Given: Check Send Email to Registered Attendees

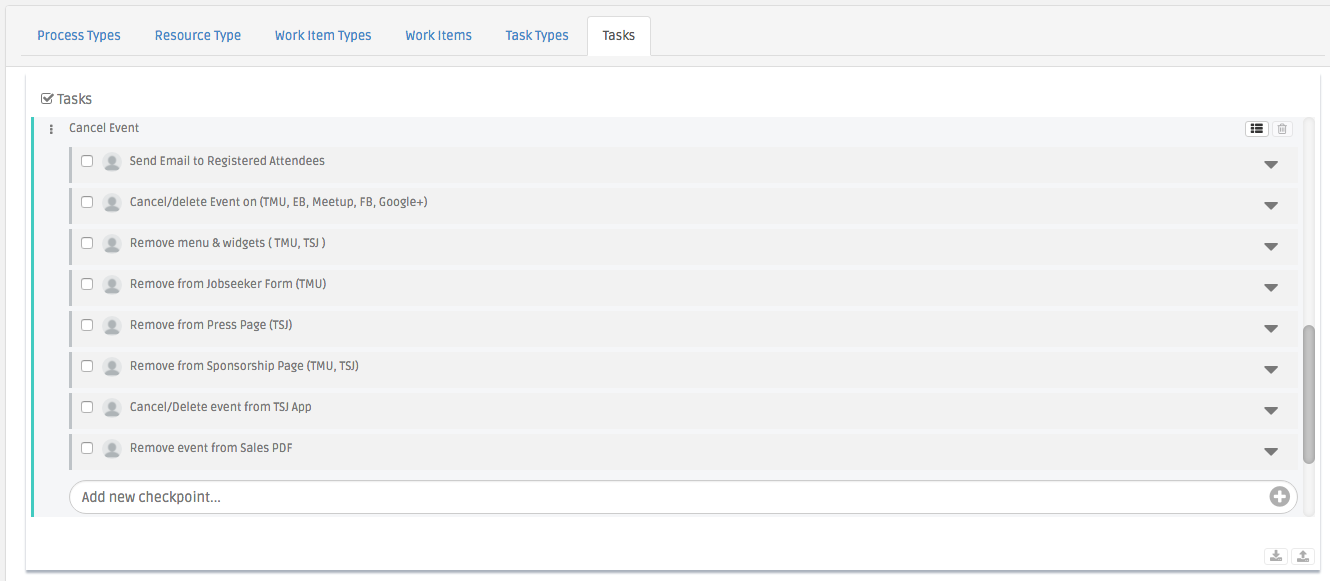Looking at the screenshot, I should point(87,161).
